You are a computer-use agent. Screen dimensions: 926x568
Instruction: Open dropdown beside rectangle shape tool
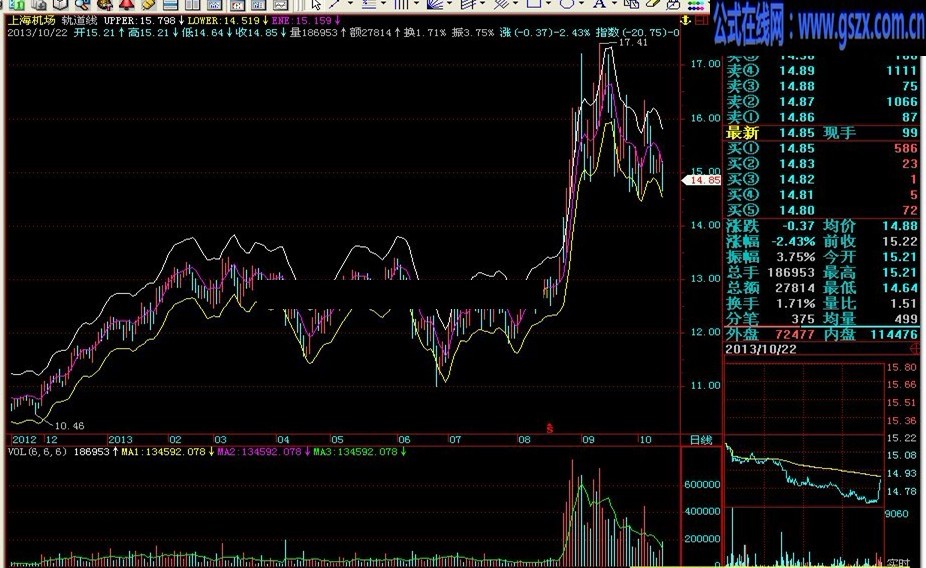point(549,3)
